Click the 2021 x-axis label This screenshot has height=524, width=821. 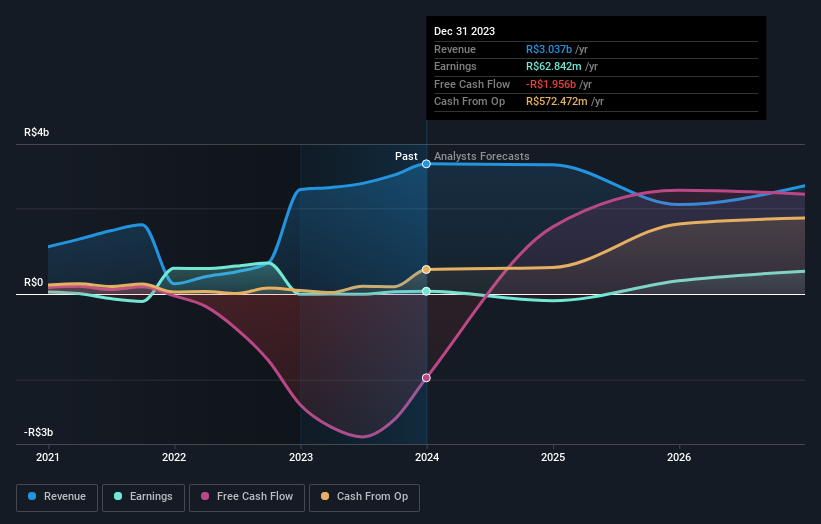tap(48, 457)
